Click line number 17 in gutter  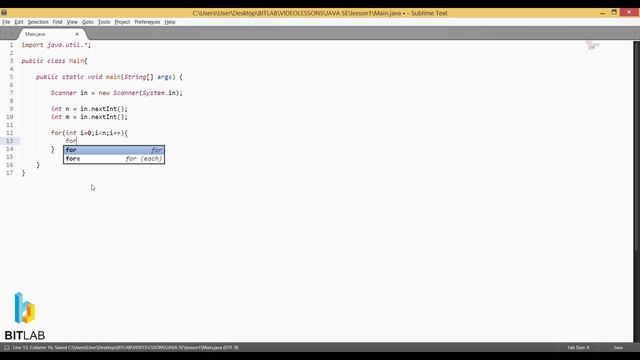coord(10,173)
